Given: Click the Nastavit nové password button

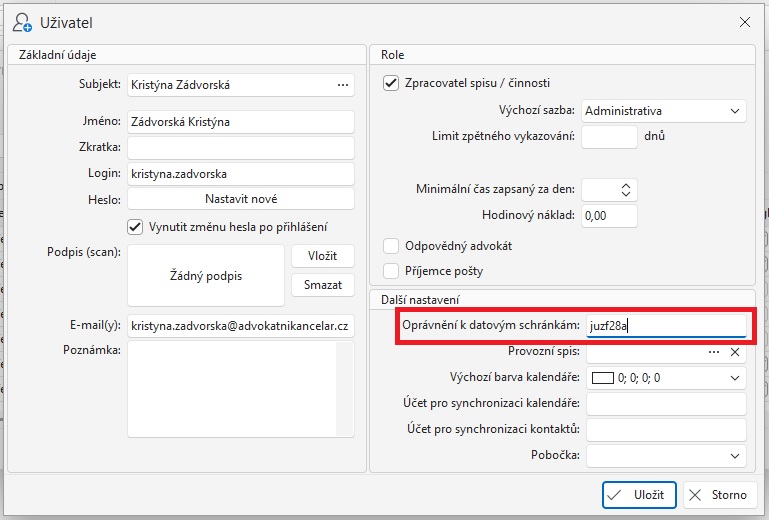Looking at the screenshot, I should pos(241,199).
